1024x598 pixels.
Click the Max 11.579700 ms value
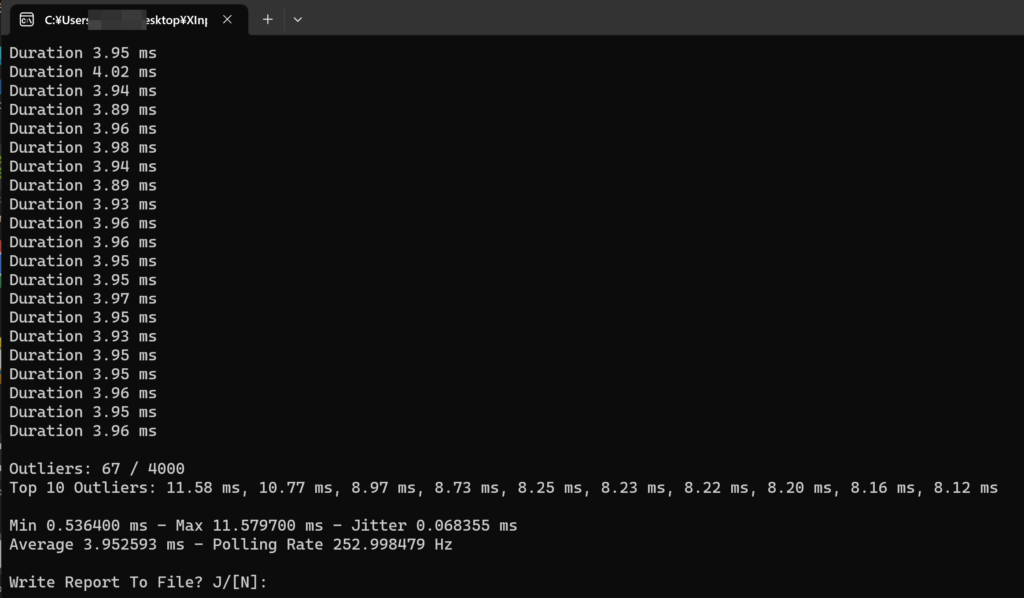(x=246, y=525)
